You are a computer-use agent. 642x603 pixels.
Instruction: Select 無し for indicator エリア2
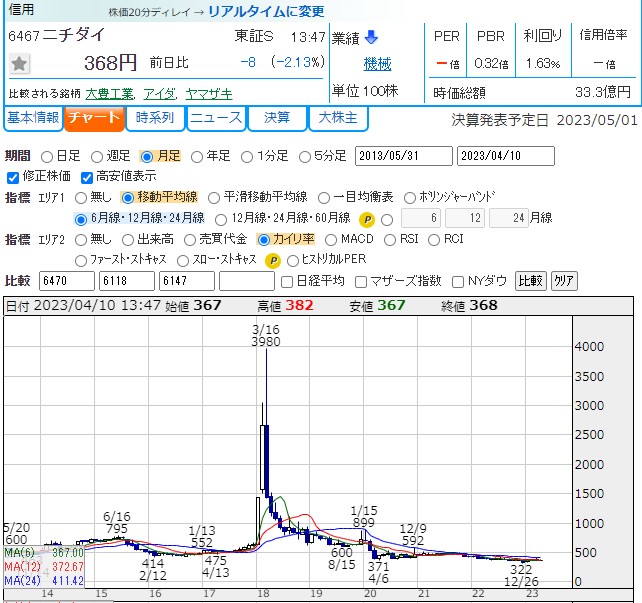pyautogui.click(x=81, y=240)
